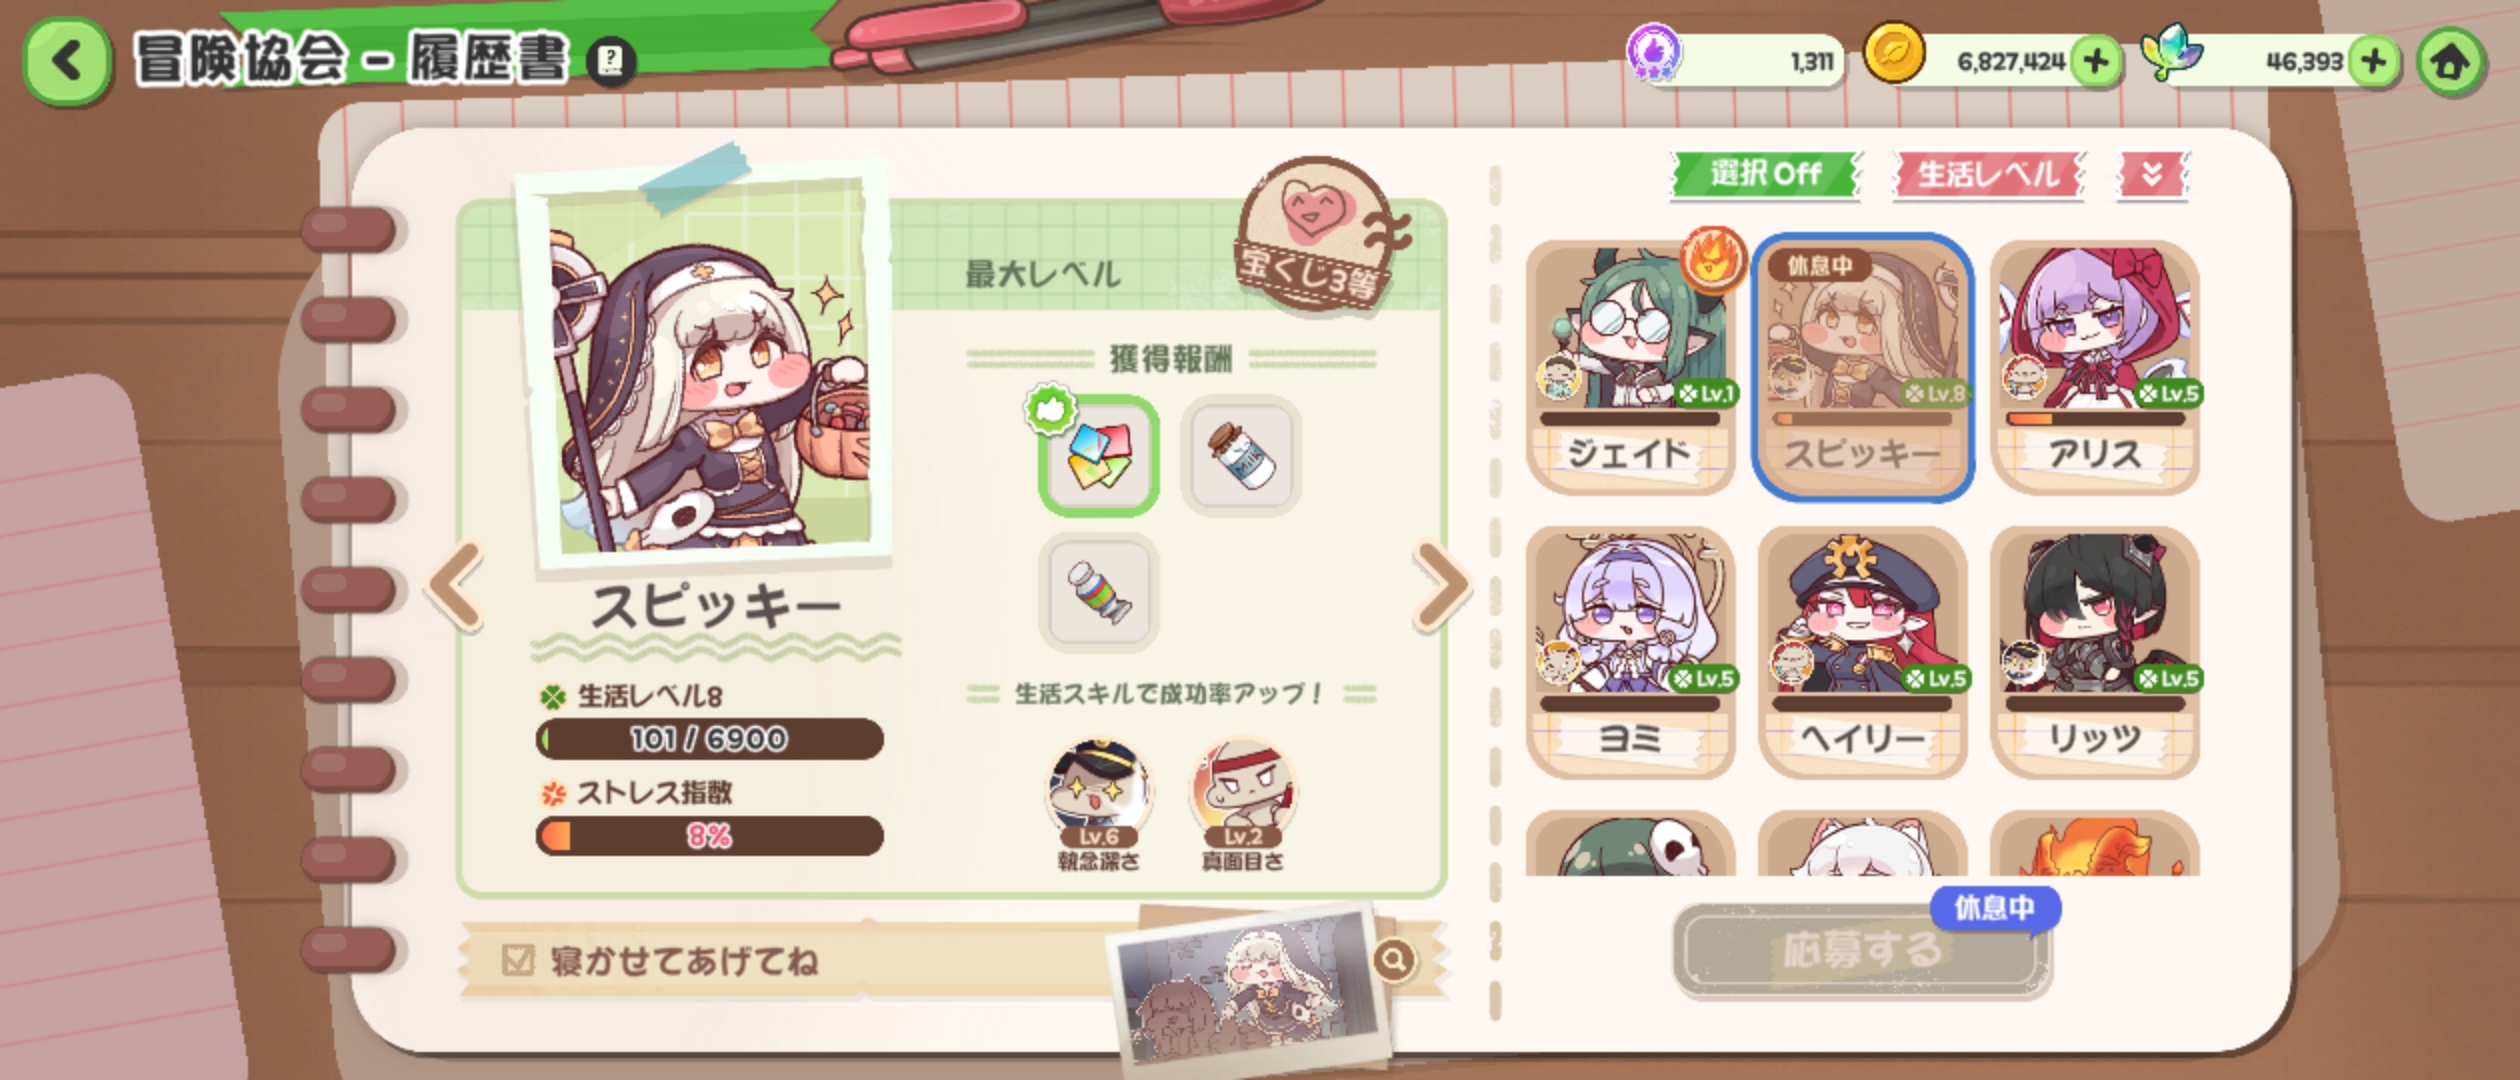Add gold coins with the plus button
The height and width of the screenshot is (1080, 2520).
click(x=2096, y=62)
